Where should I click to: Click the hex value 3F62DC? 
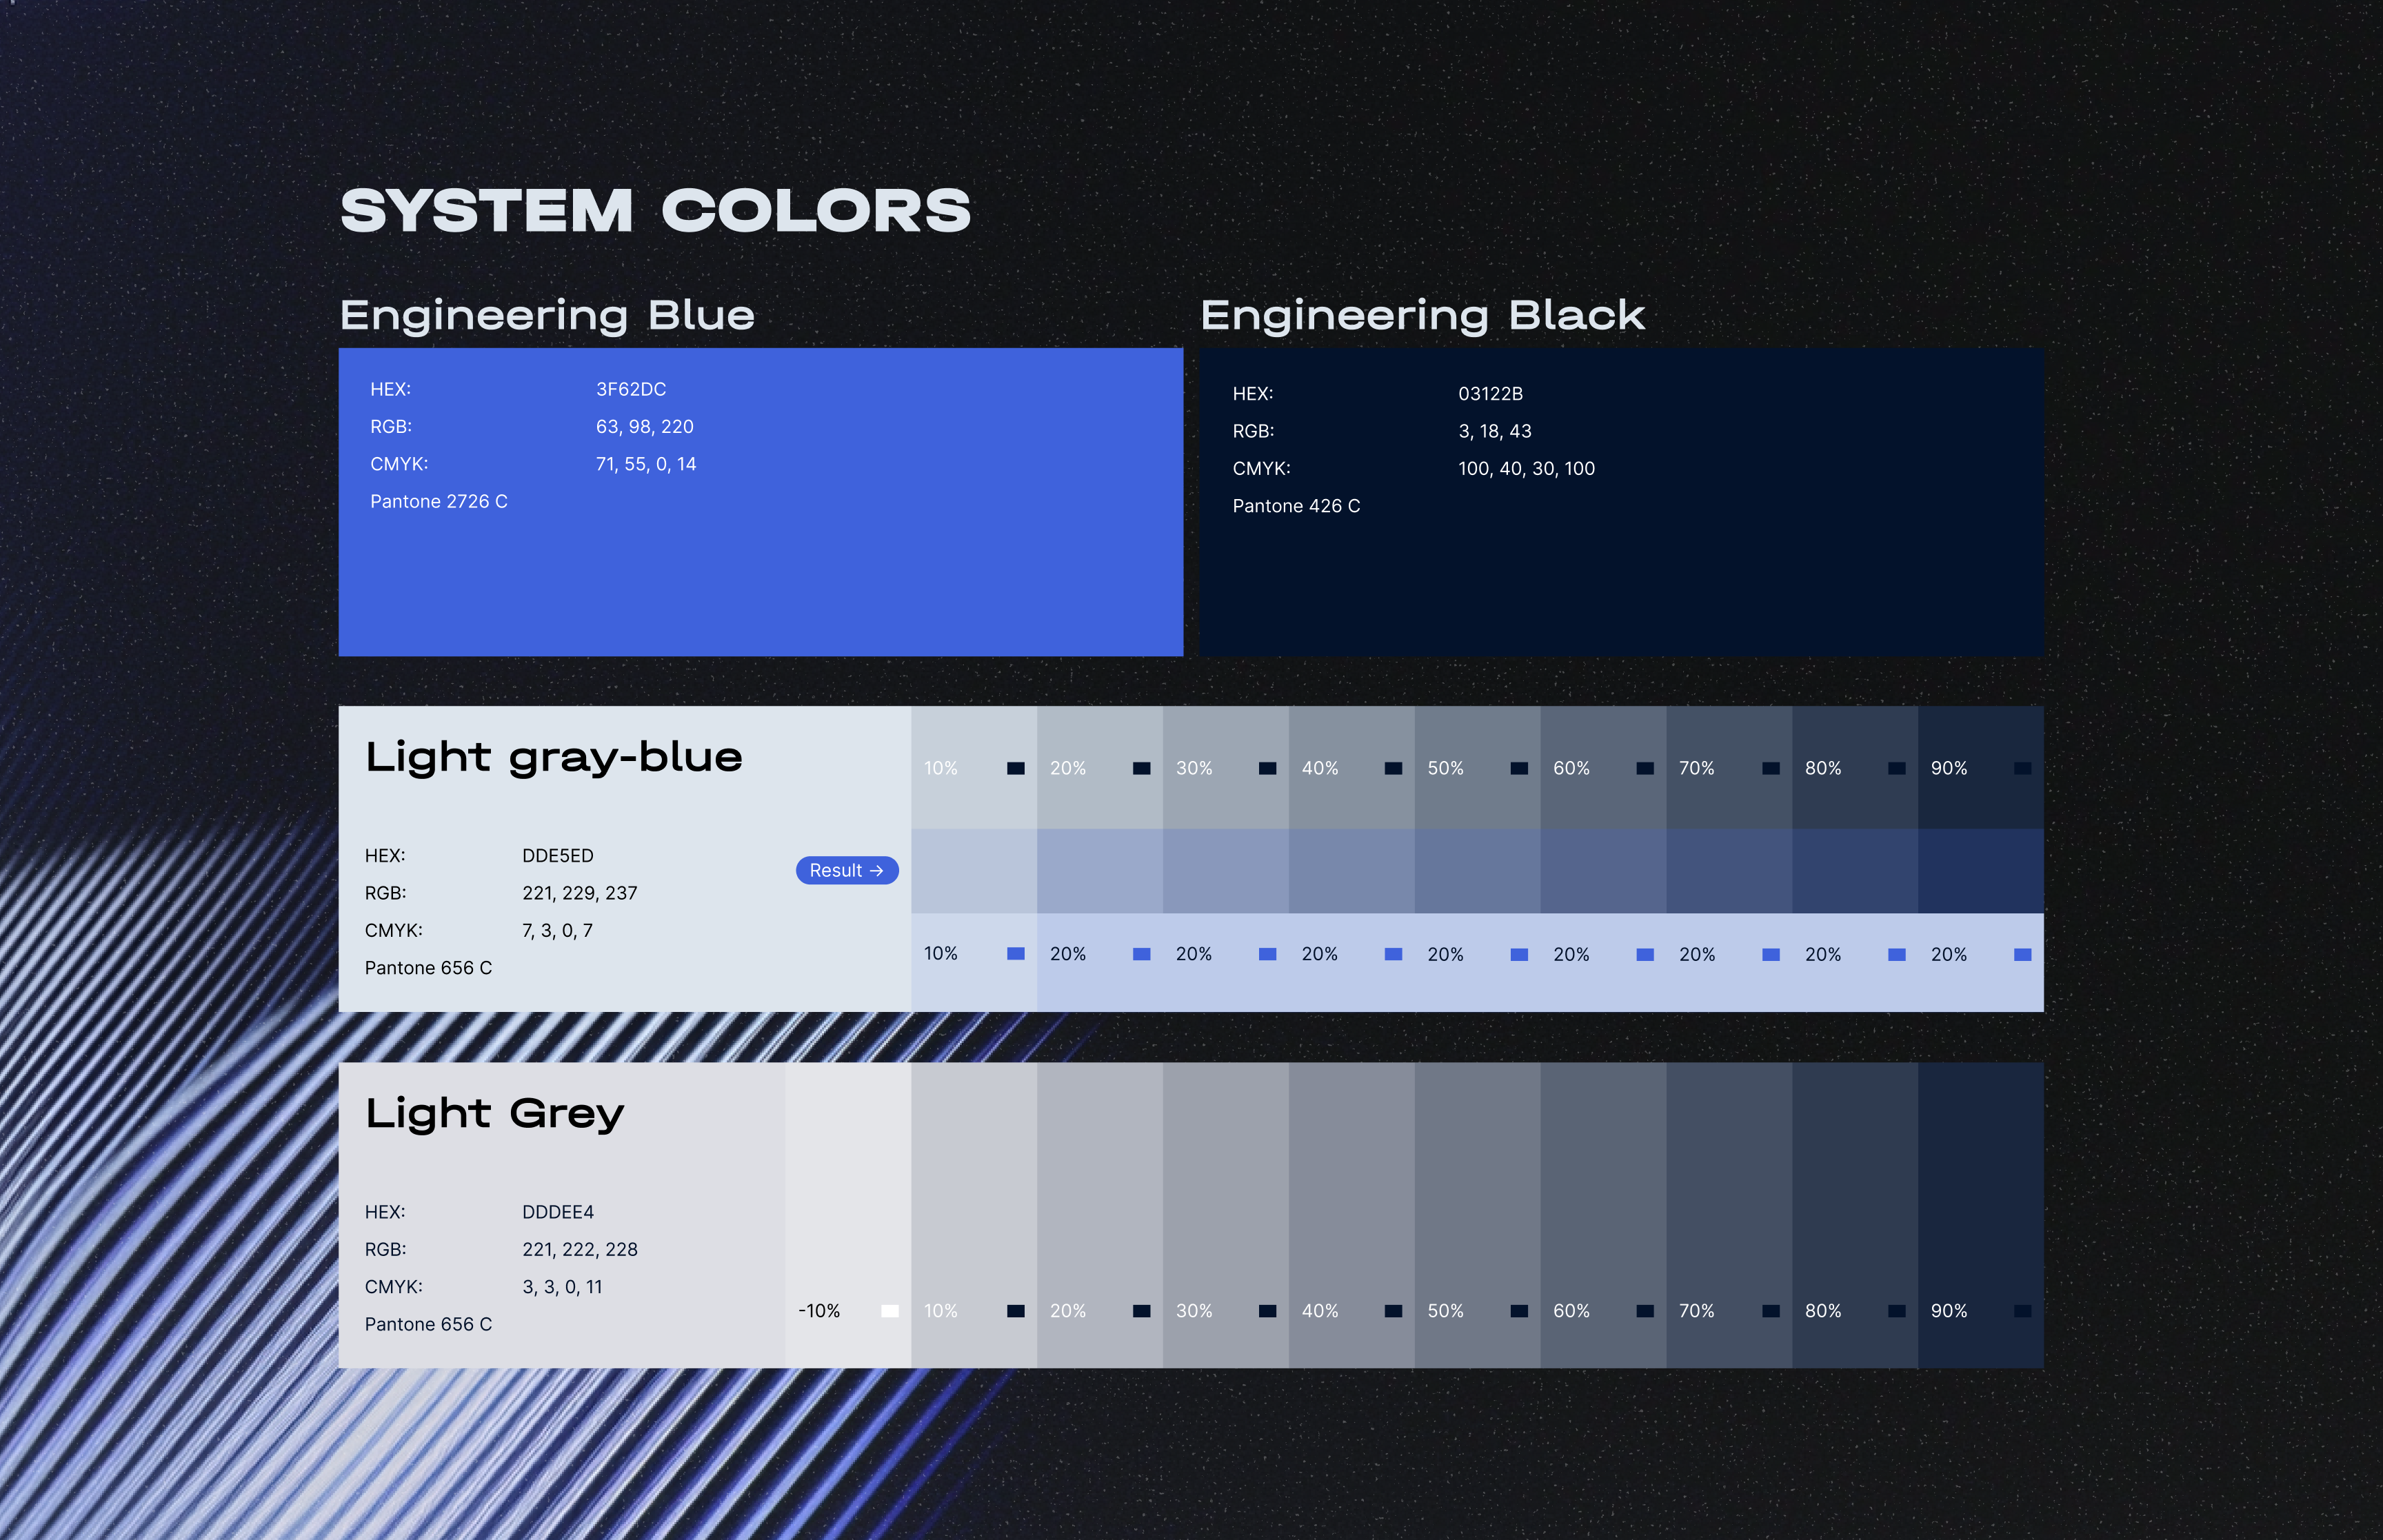pyautogui.click(x=630, y=389)
